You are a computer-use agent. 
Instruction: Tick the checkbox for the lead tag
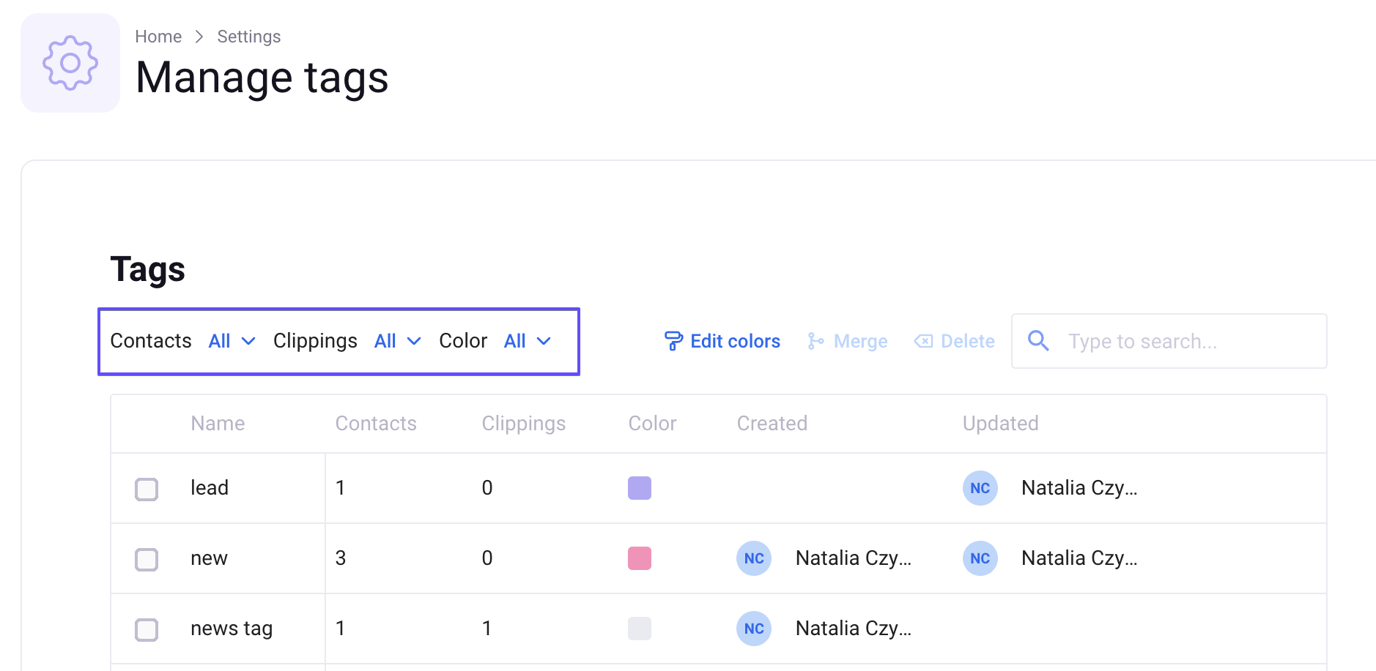(x=147, y=489)
